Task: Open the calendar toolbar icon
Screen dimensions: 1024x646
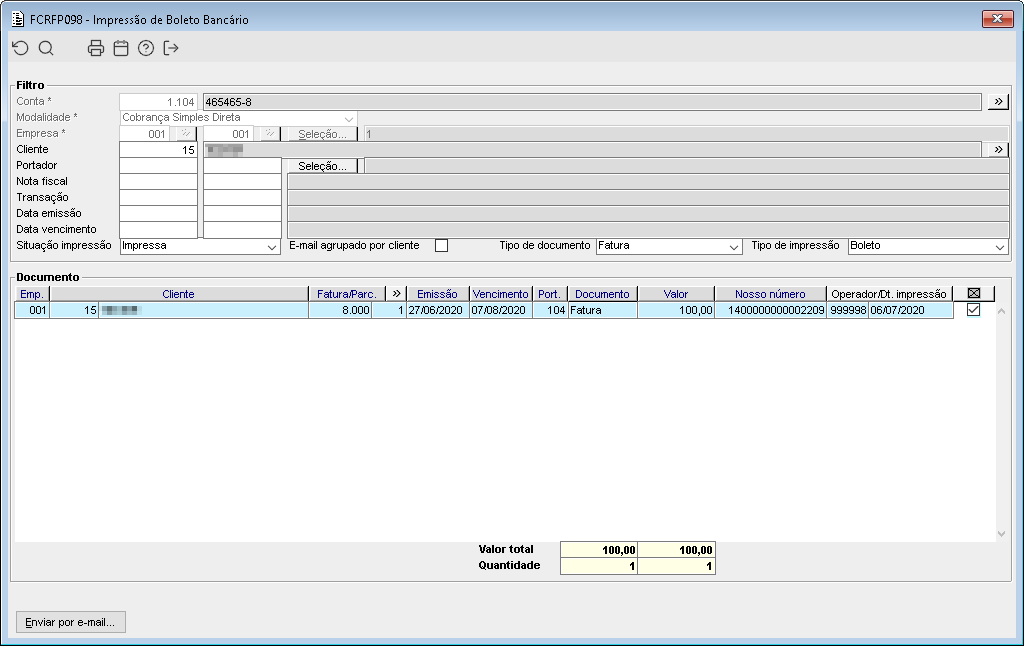Action: 121,48
